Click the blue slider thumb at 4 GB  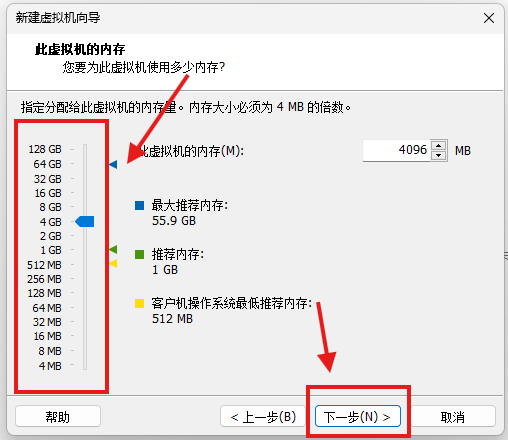(85, 221)
